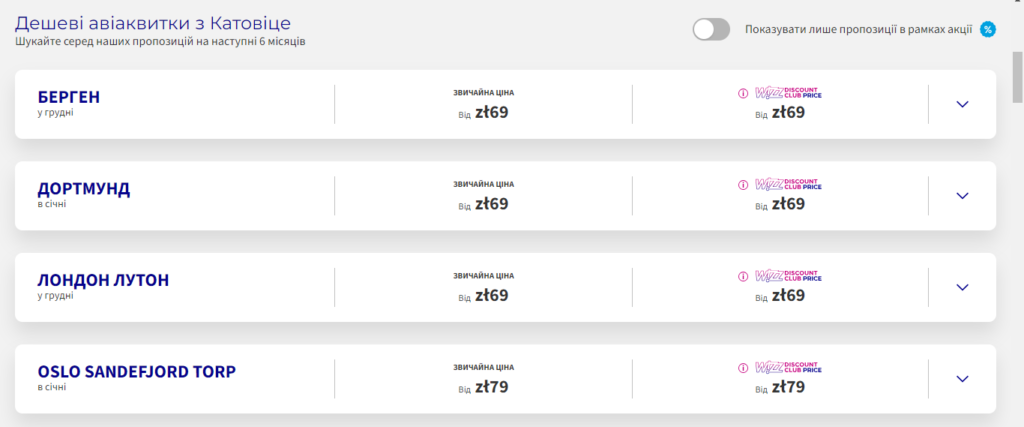Click info icon in Oslo Sandefjord Torp row
Image resolution: width=1024 pixels, height=427 pixels.
tap(743, 368)
